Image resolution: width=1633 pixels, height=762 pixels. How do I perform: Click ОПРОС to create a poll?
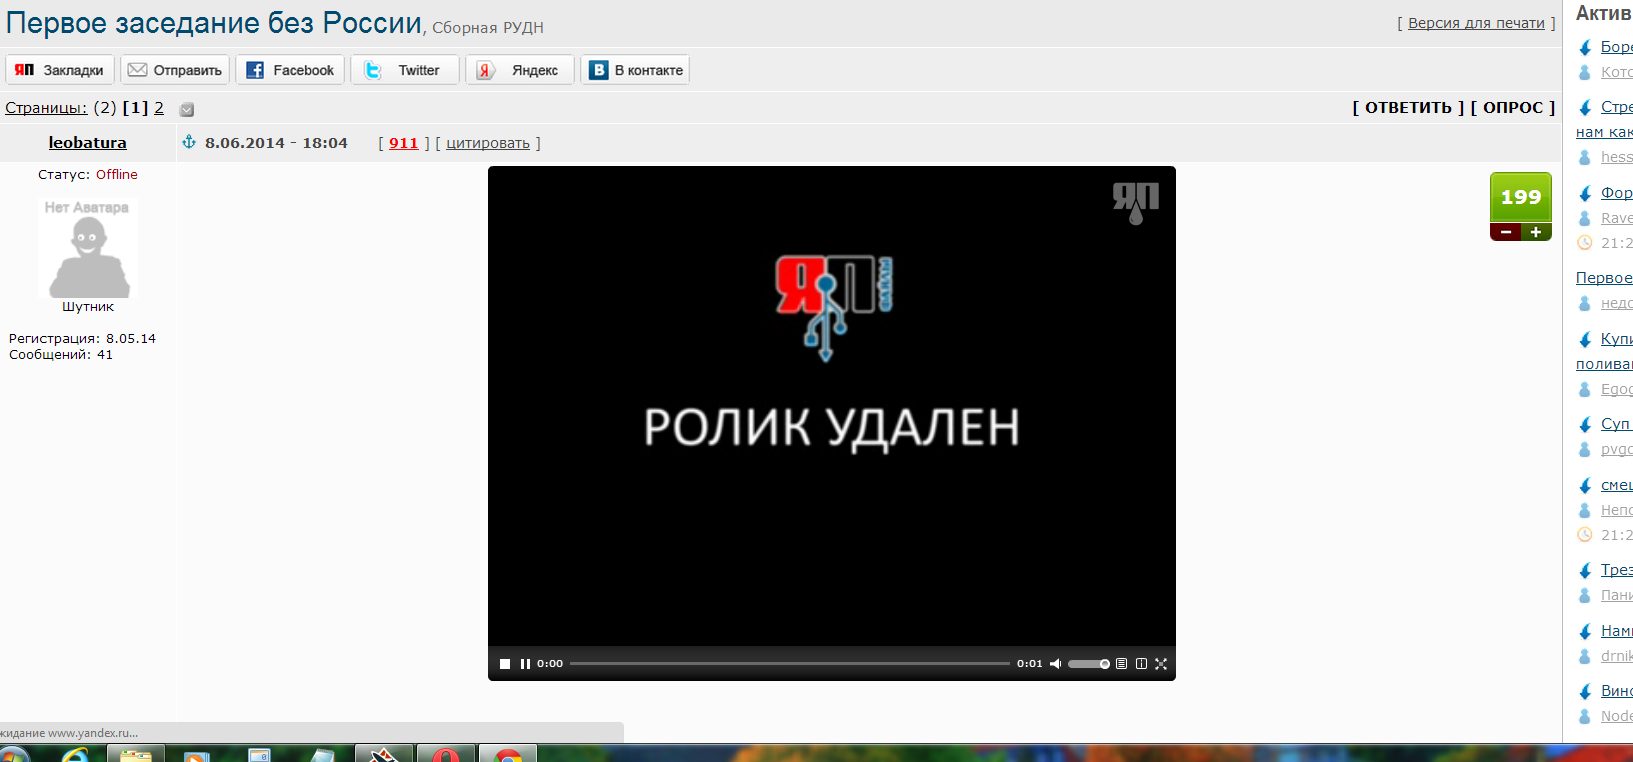1513,107
